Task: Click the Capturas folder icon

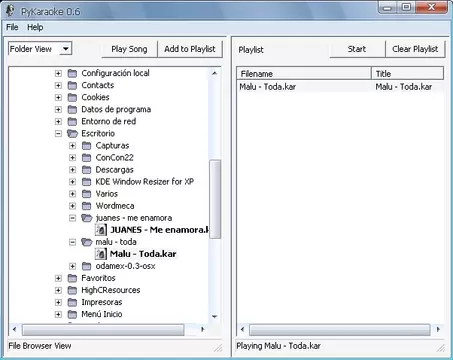Action: tap(87, 146)
